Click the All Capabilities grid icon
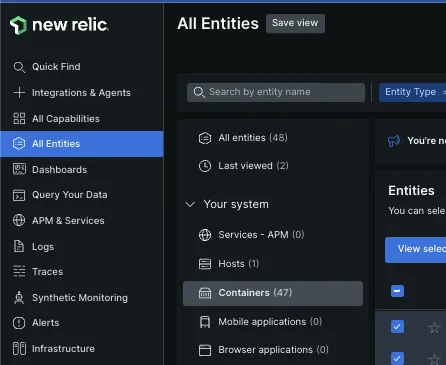This screenshot has height=365, width=446. point(19,118)
